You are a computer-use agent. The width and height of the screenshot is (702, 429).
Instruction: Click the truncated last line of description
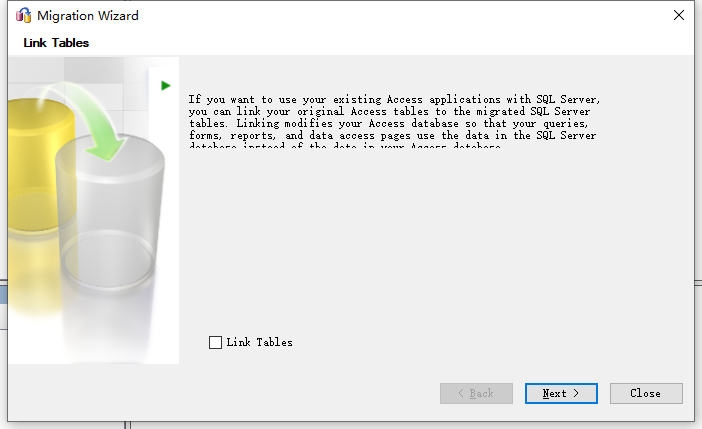pyautogui.click(x=345, y=145)
